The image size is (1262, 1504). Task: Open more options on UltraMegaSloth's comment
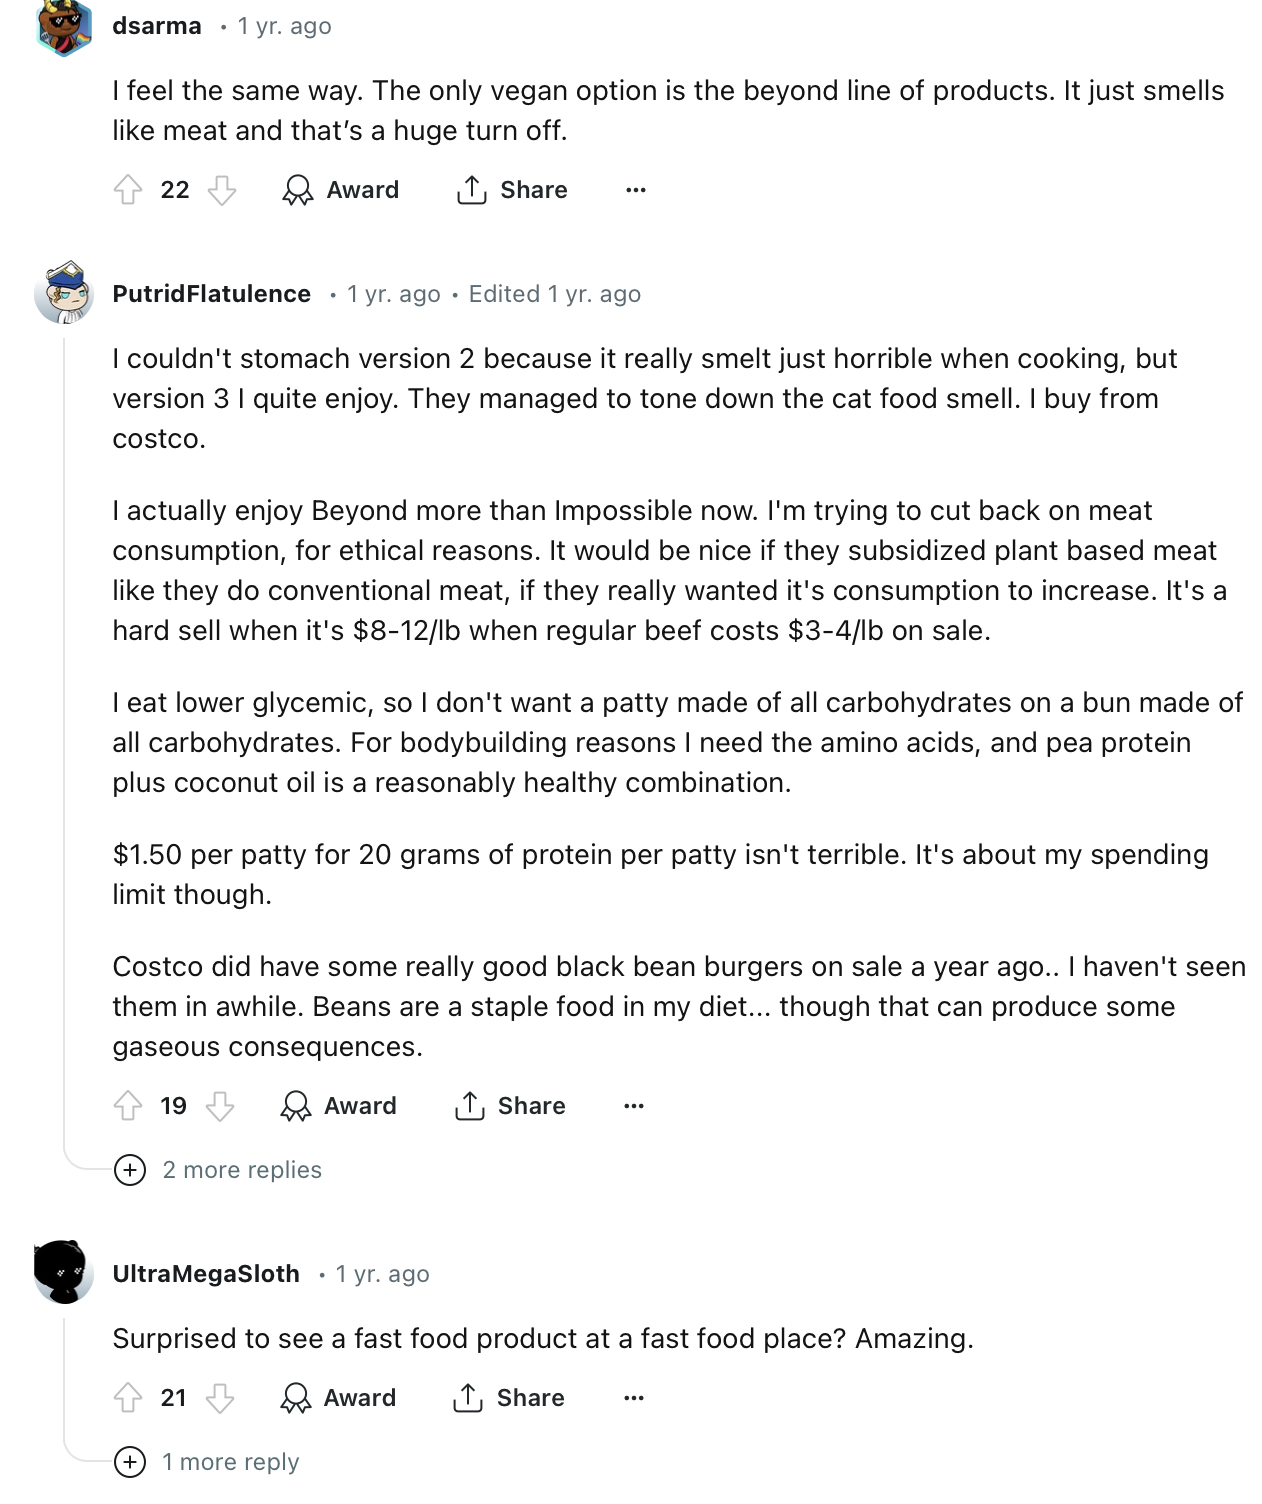tap(634, 1398)
